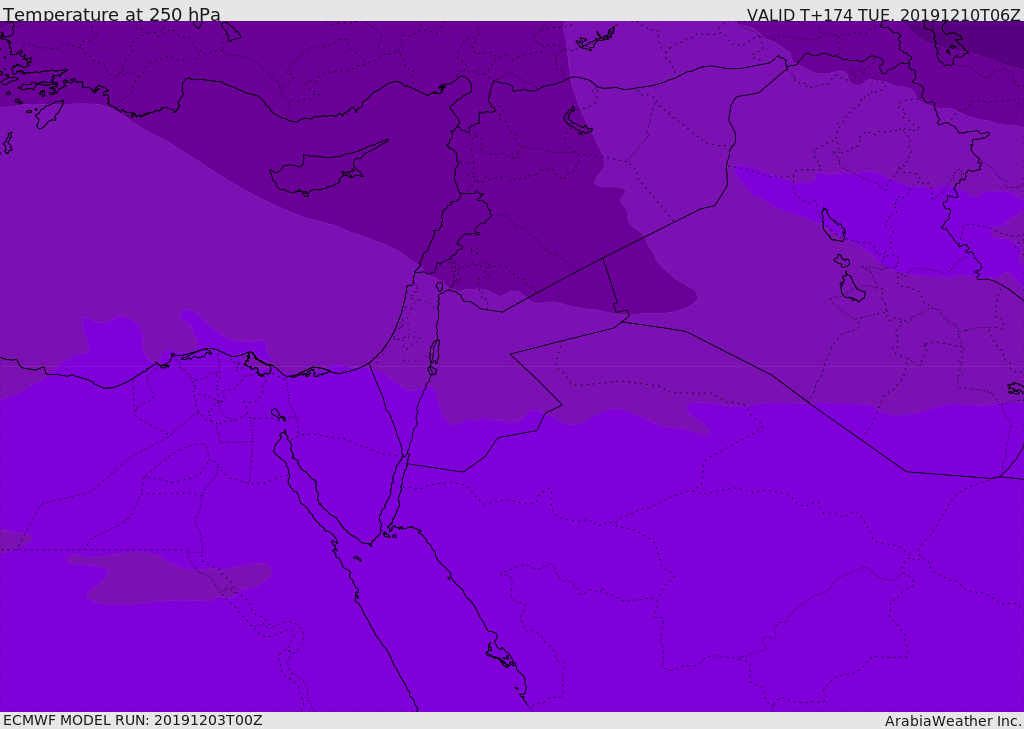Click the island of Cyprus on the map
This screenshot has width=1024, height=729.
(327, 170)
